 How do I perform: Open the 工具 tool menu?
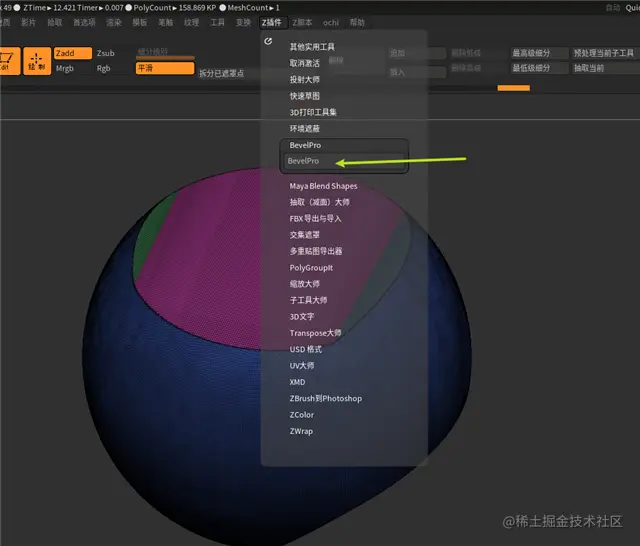tap(217, 22)
